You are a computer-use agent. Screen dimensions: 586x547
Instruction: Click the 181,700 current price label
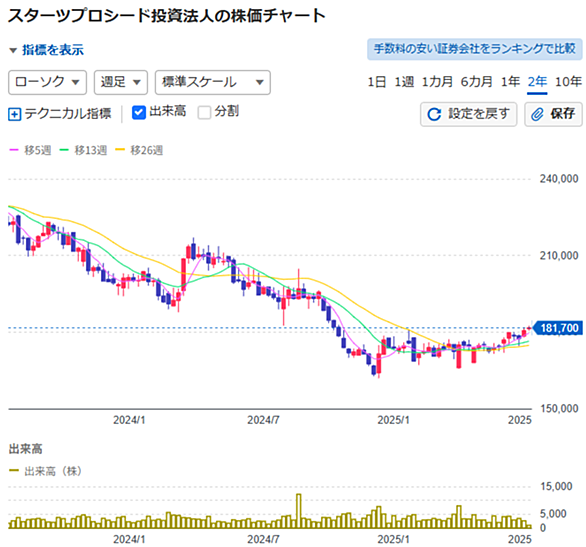557,328
